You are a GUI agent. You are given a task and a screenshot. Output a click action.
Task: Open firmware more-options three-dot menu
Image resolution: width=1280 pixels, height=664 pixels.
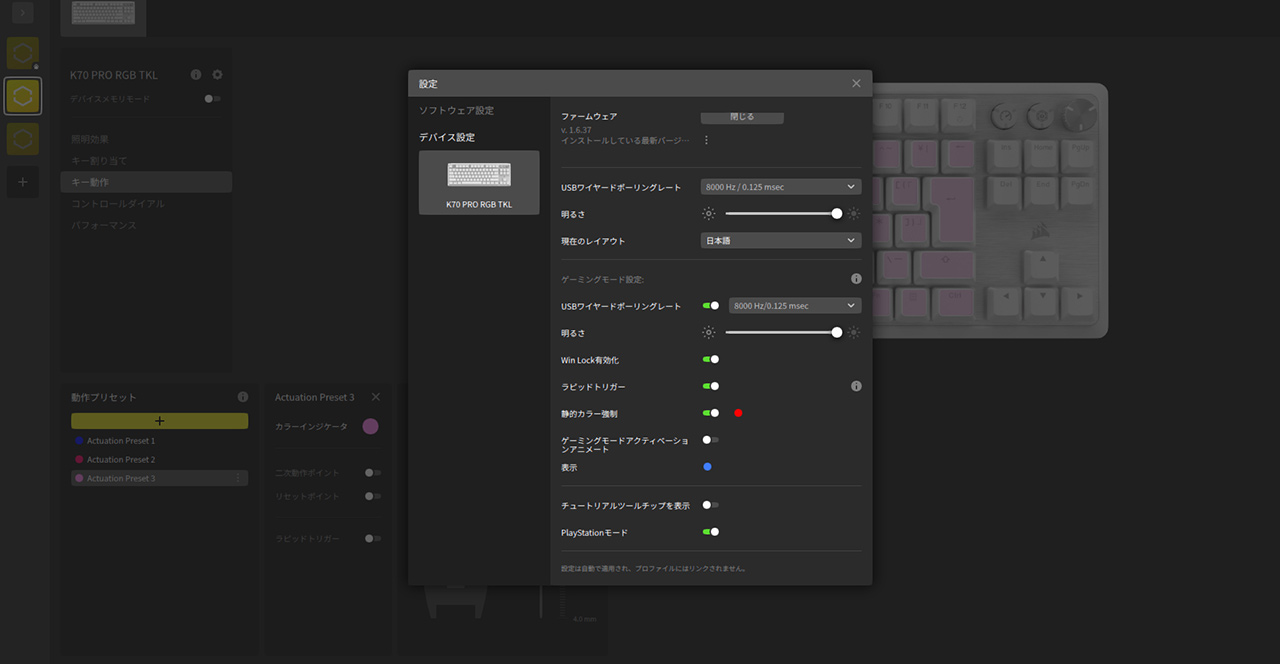click(x=706, y=140)
